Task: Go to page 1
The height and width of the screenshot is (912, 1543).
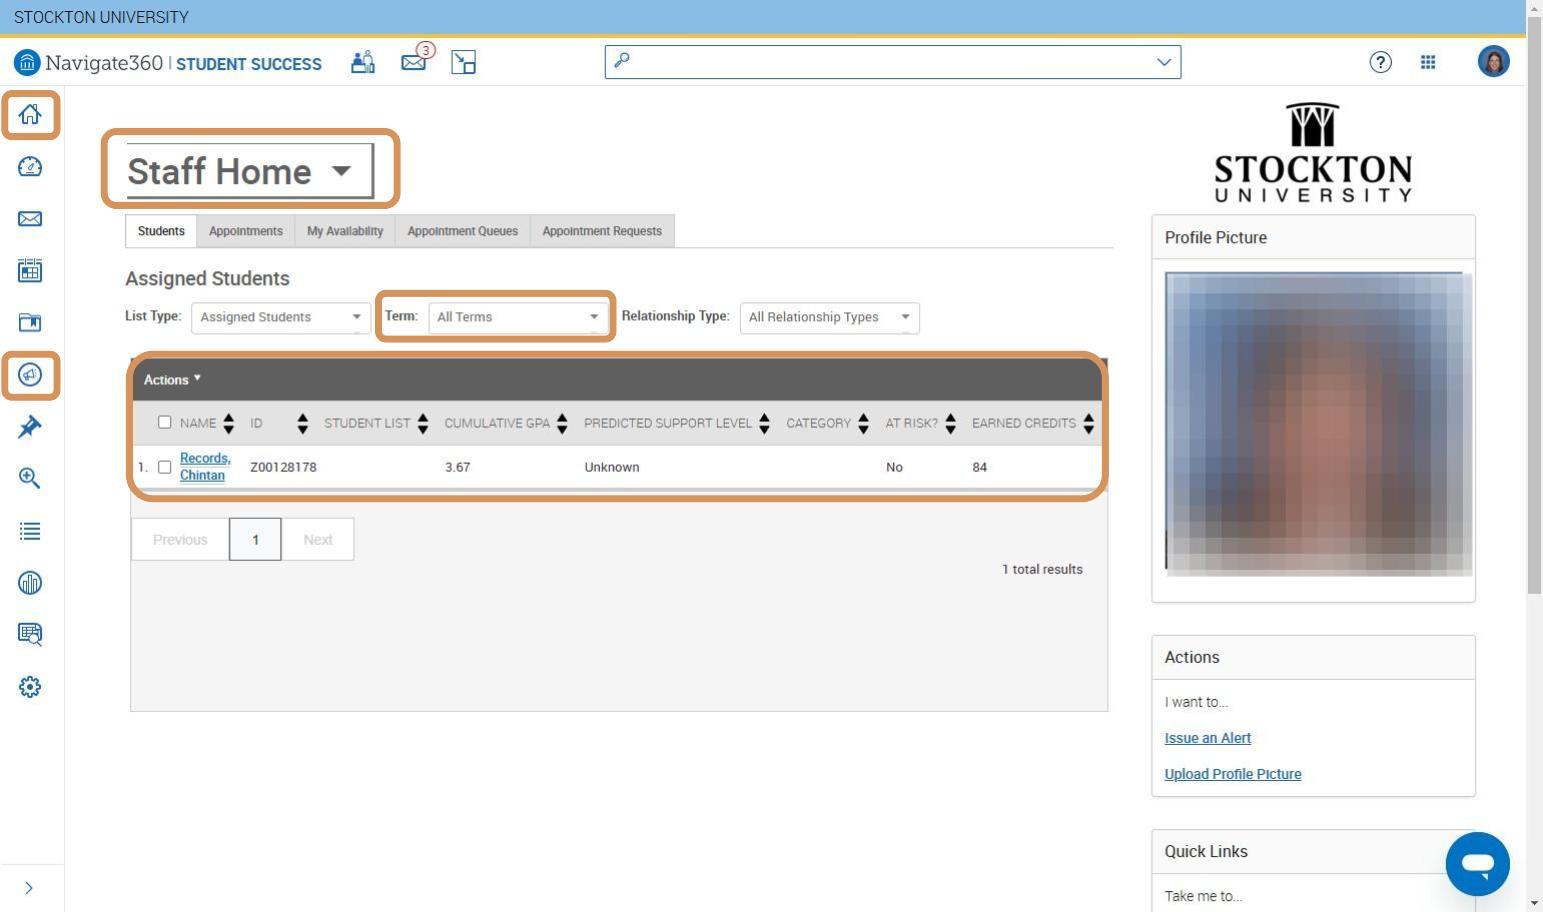Action: (x=255, y=539)
